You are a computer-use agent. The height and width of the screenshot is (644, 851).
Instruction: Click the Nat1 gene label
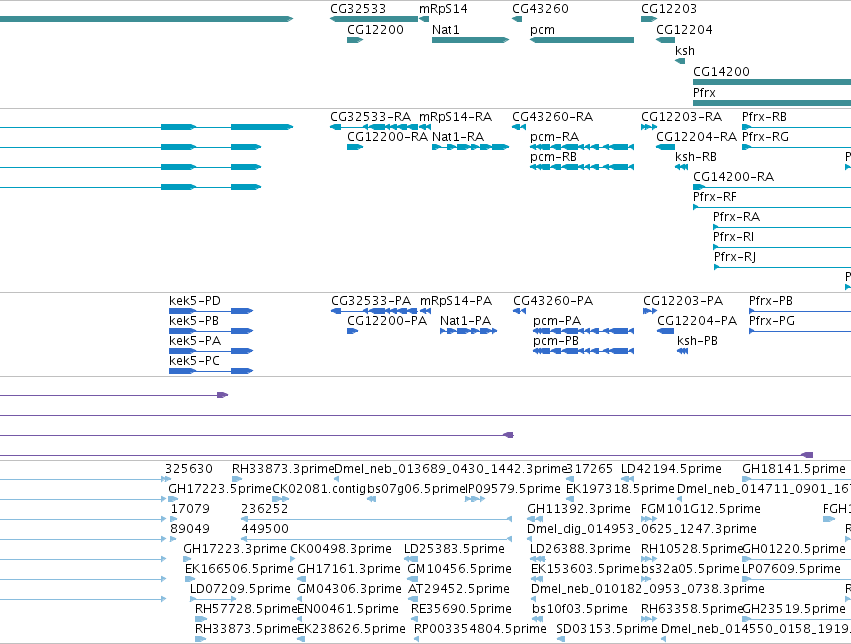pos(446,30)
